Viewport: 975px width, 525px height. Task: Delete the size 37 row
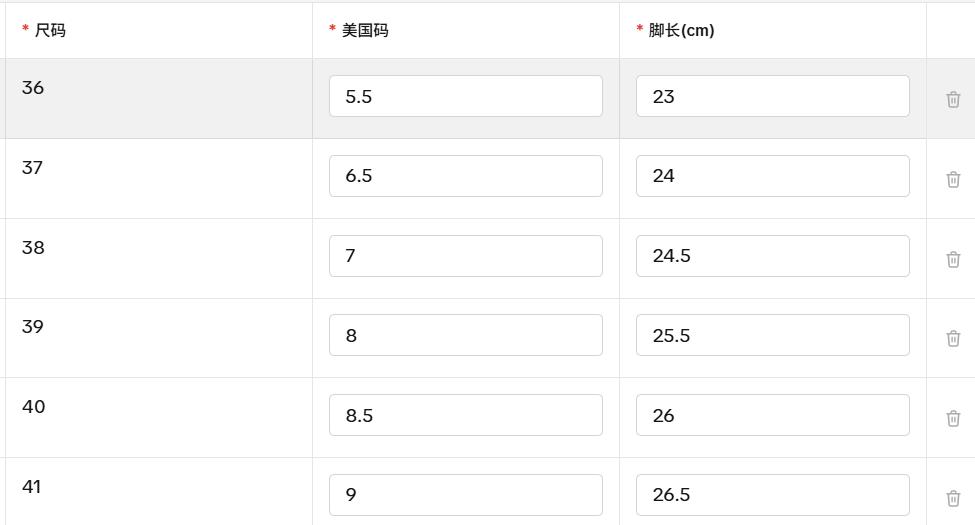(953, 179)
